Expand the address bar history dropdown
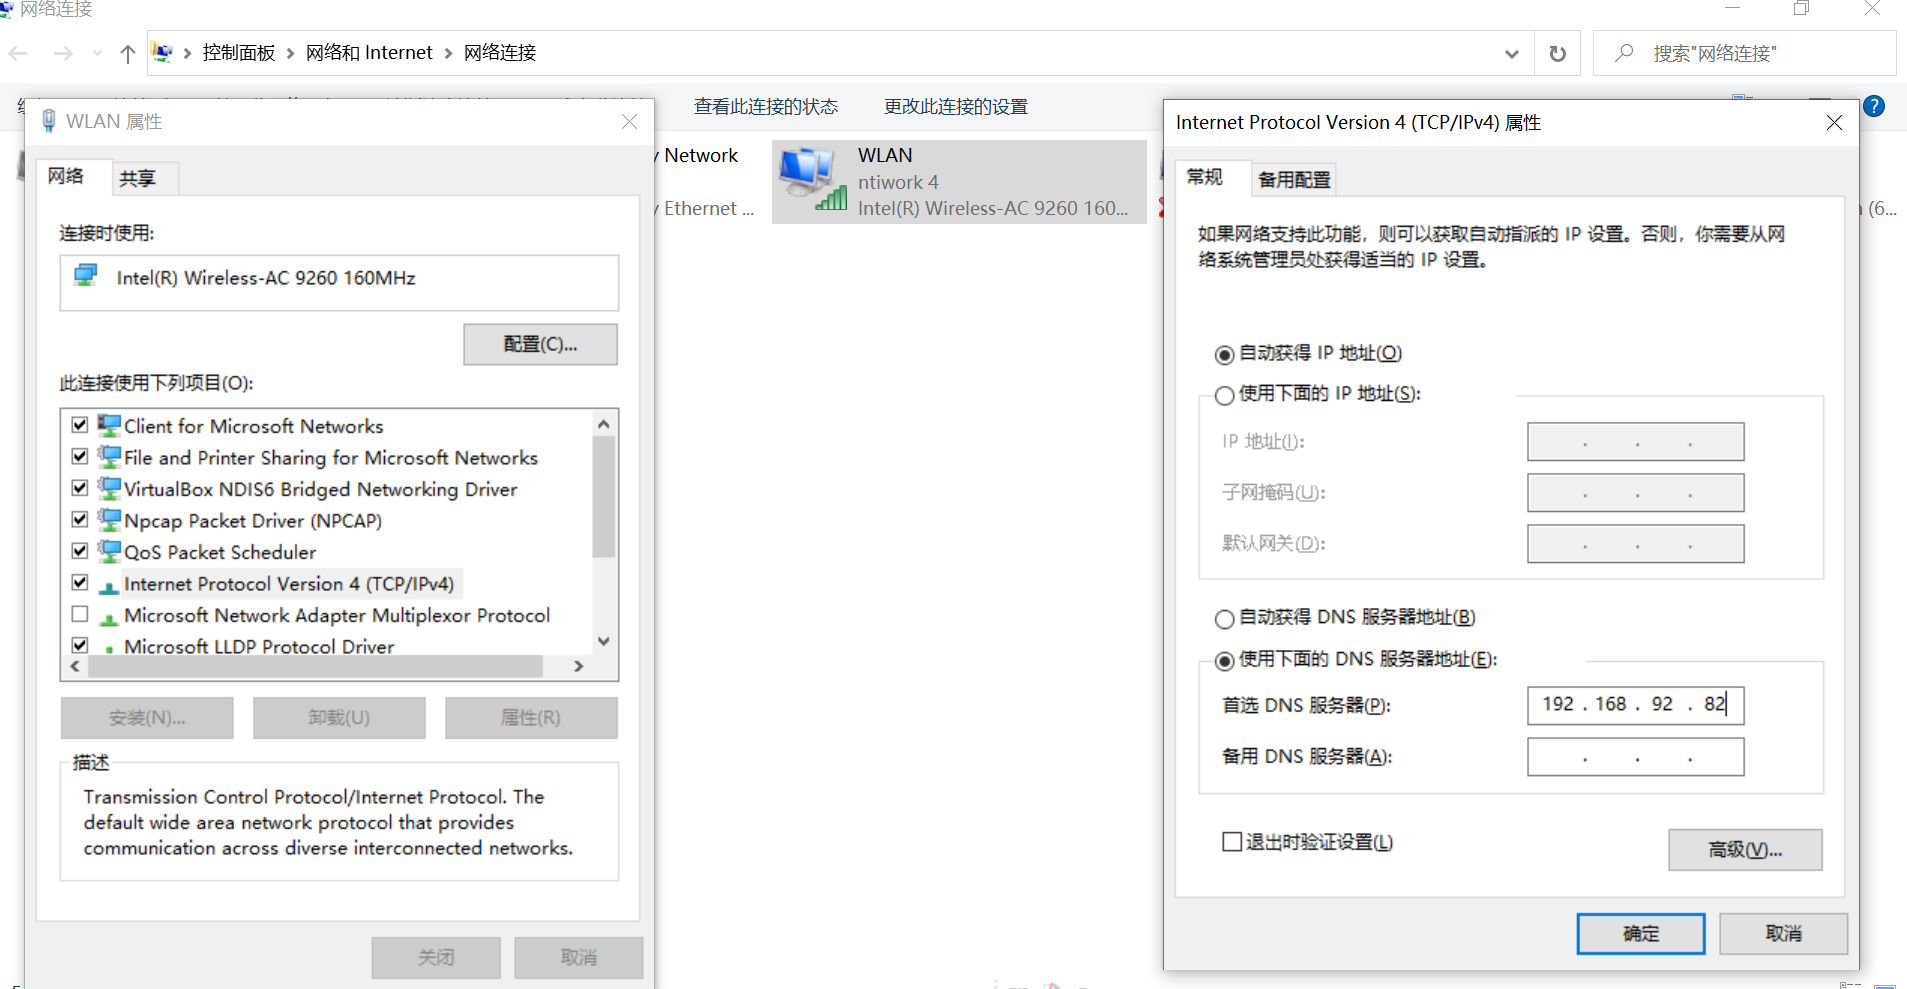 pyautogui.click(x=1511, y=54)
